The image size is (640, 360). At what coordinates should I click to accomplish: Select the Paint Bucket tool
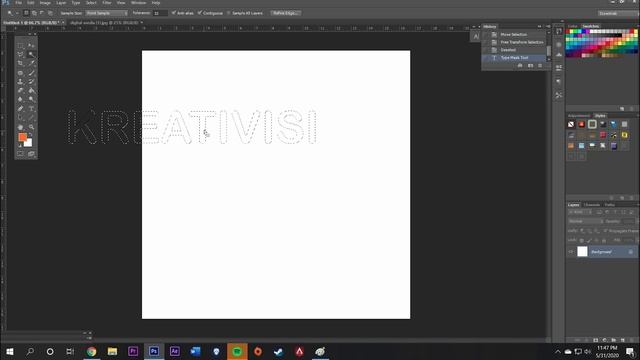(x=31, y=91)
